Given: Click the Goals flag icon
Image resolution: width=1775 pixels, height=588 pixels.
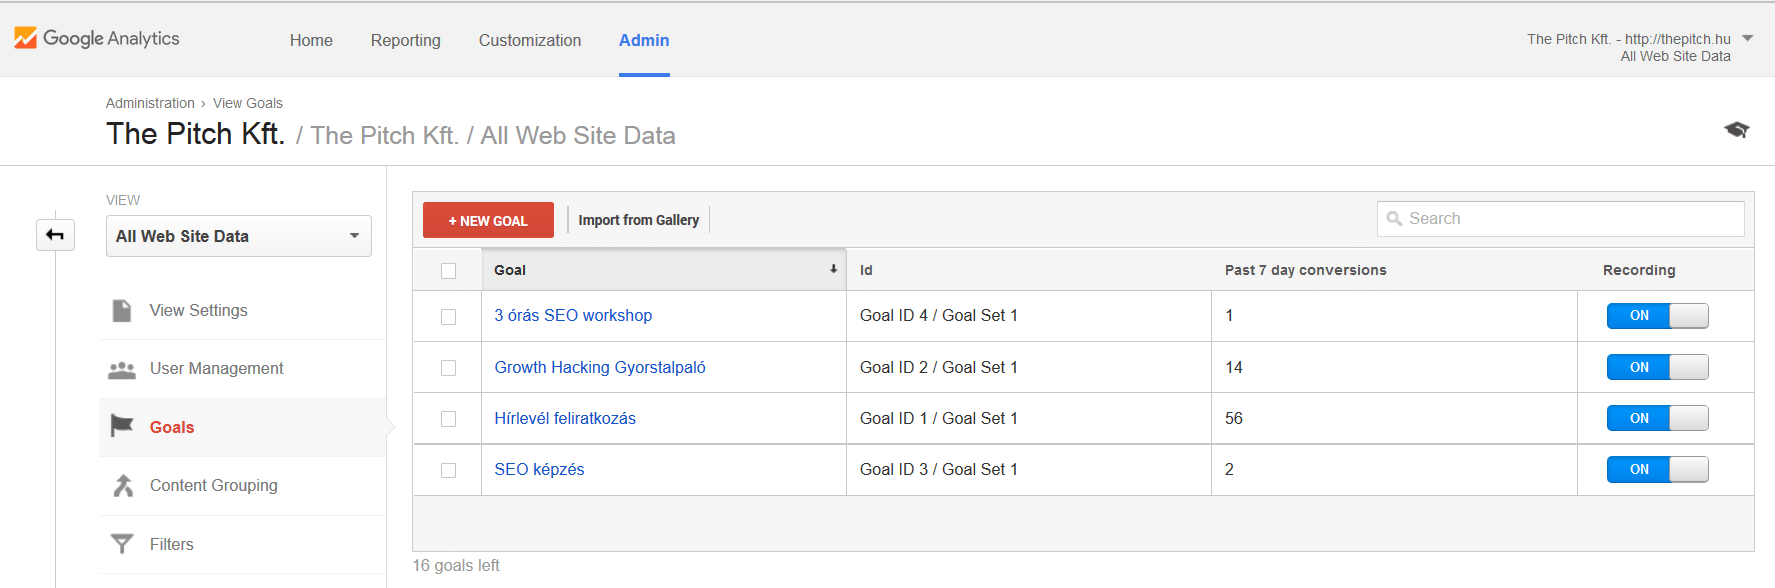Looking at the screenshot, I should click(122, 426).
